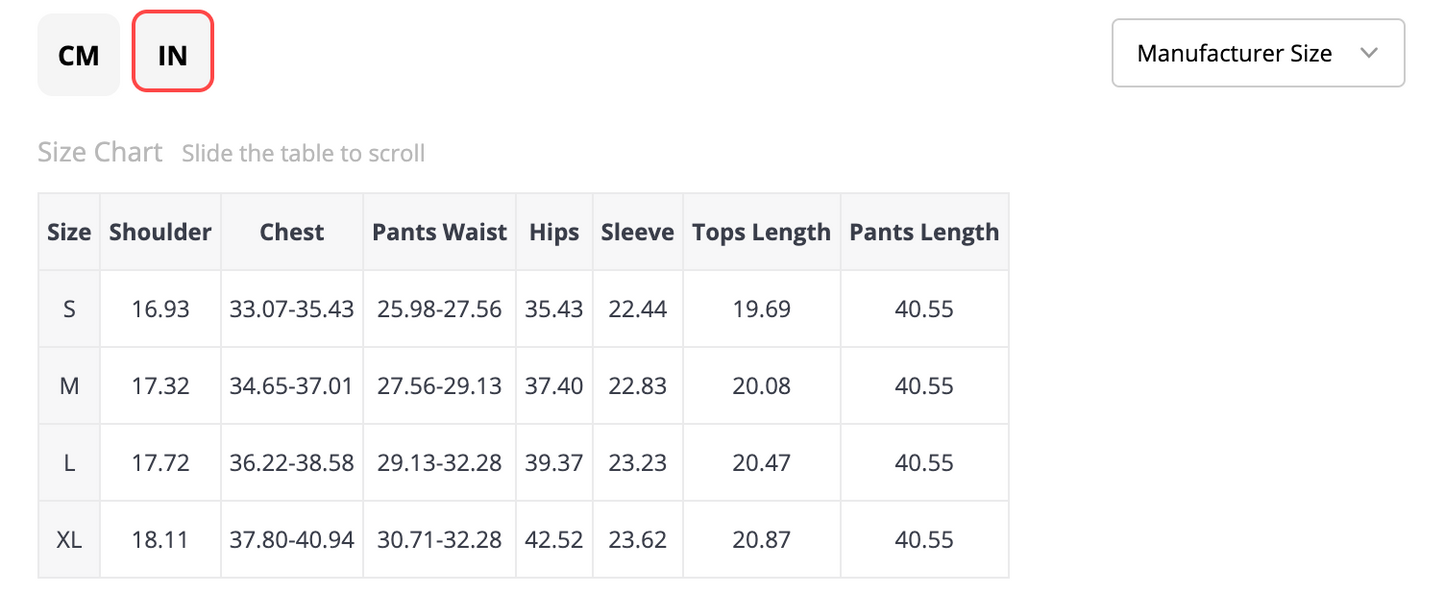
Task: Click the Hips column header
Action: (554, 232)
